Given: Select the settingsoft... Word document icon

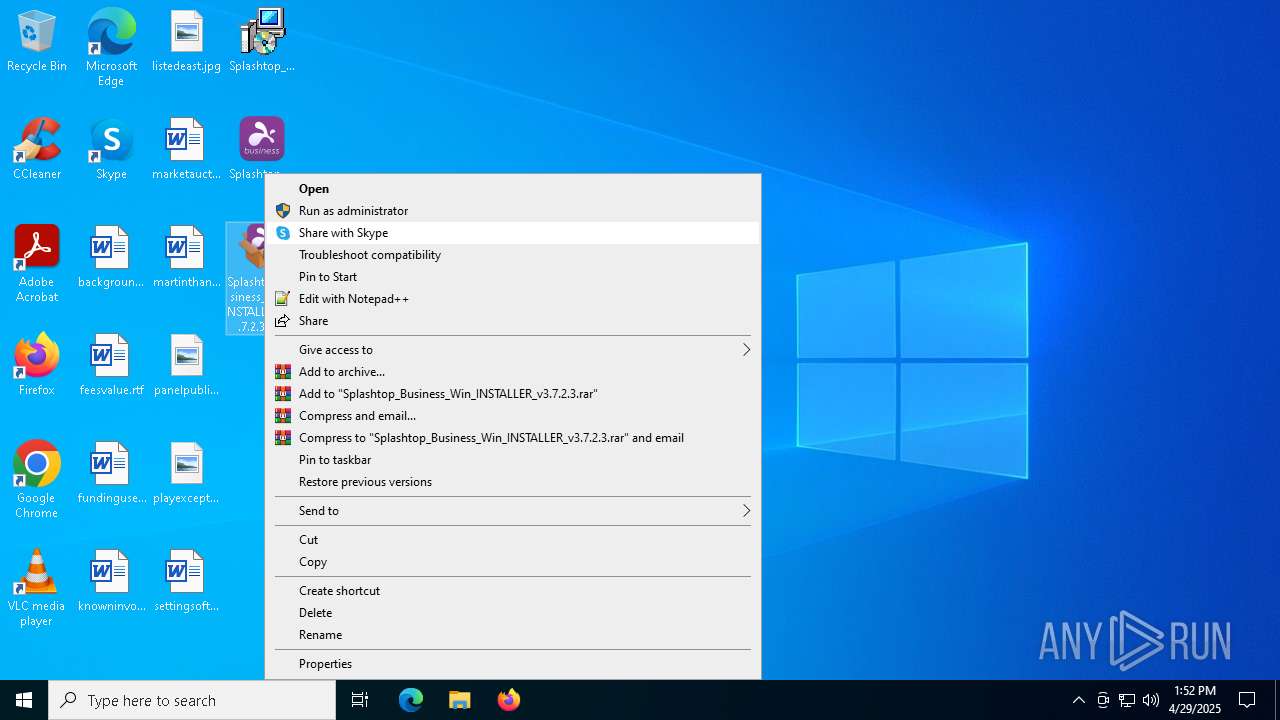Looking at the screenshot, I should (x=186, y=582).
